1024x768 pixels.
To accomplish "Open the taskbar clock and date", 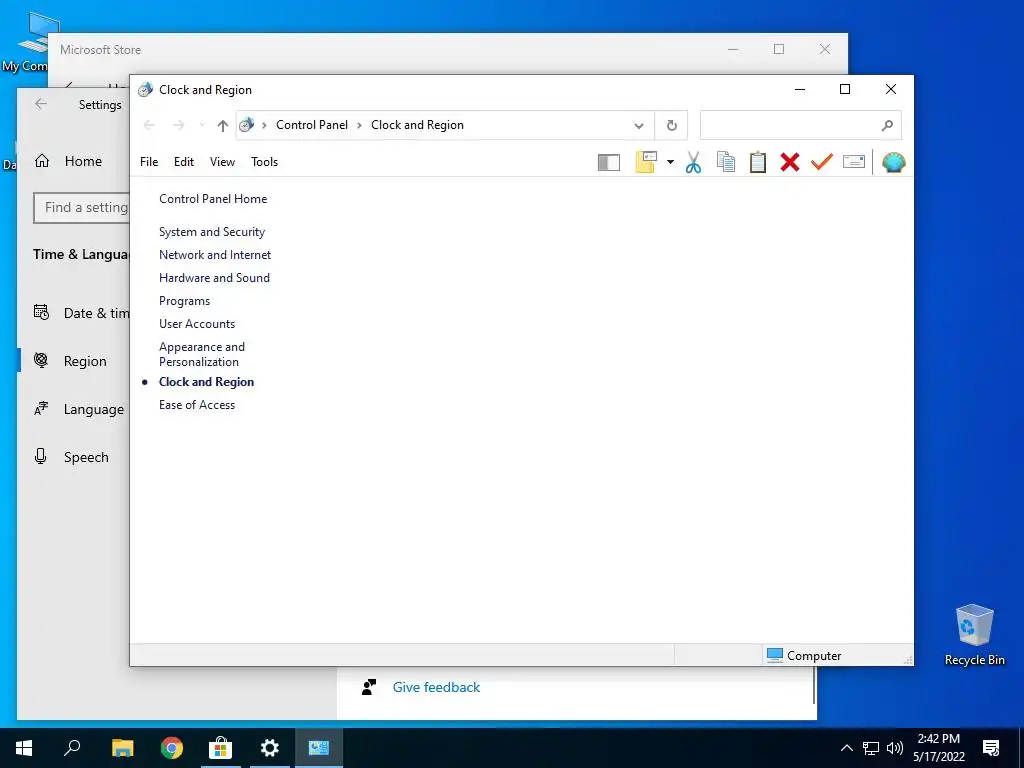I will coord(938,748).
